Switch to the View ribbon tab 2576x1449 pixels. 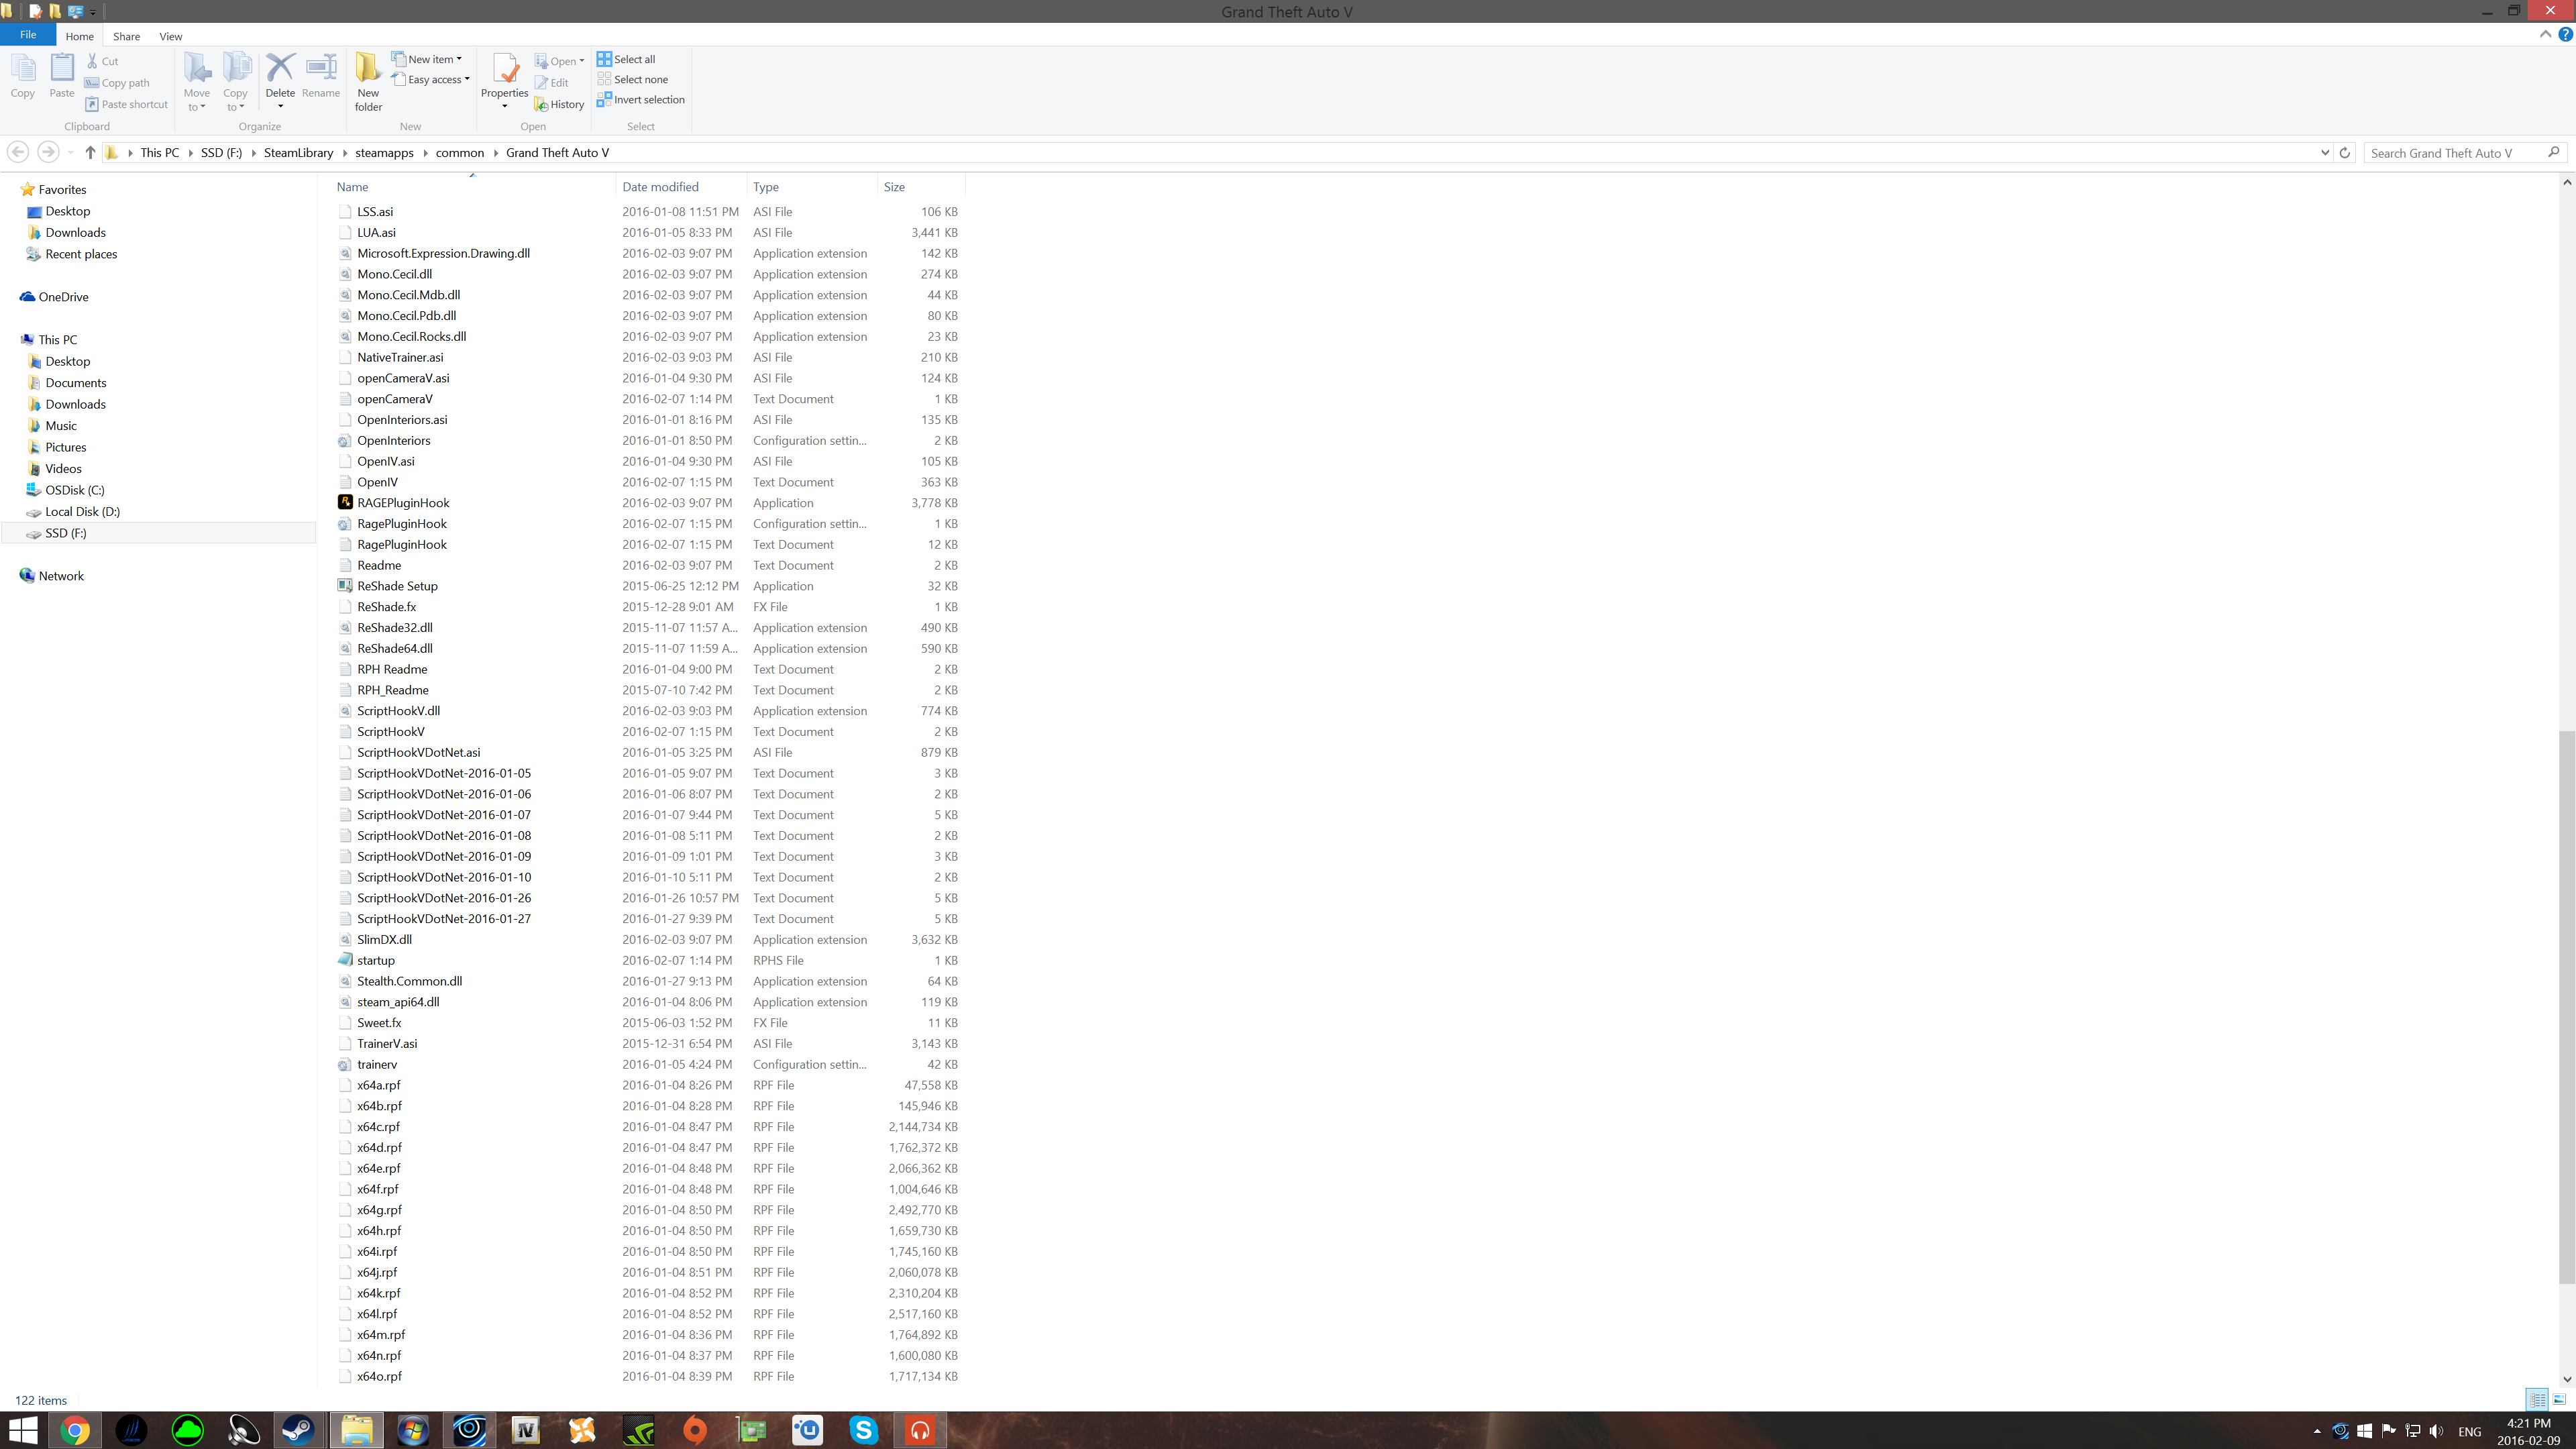pyautogui.click(x=170, y=36)
